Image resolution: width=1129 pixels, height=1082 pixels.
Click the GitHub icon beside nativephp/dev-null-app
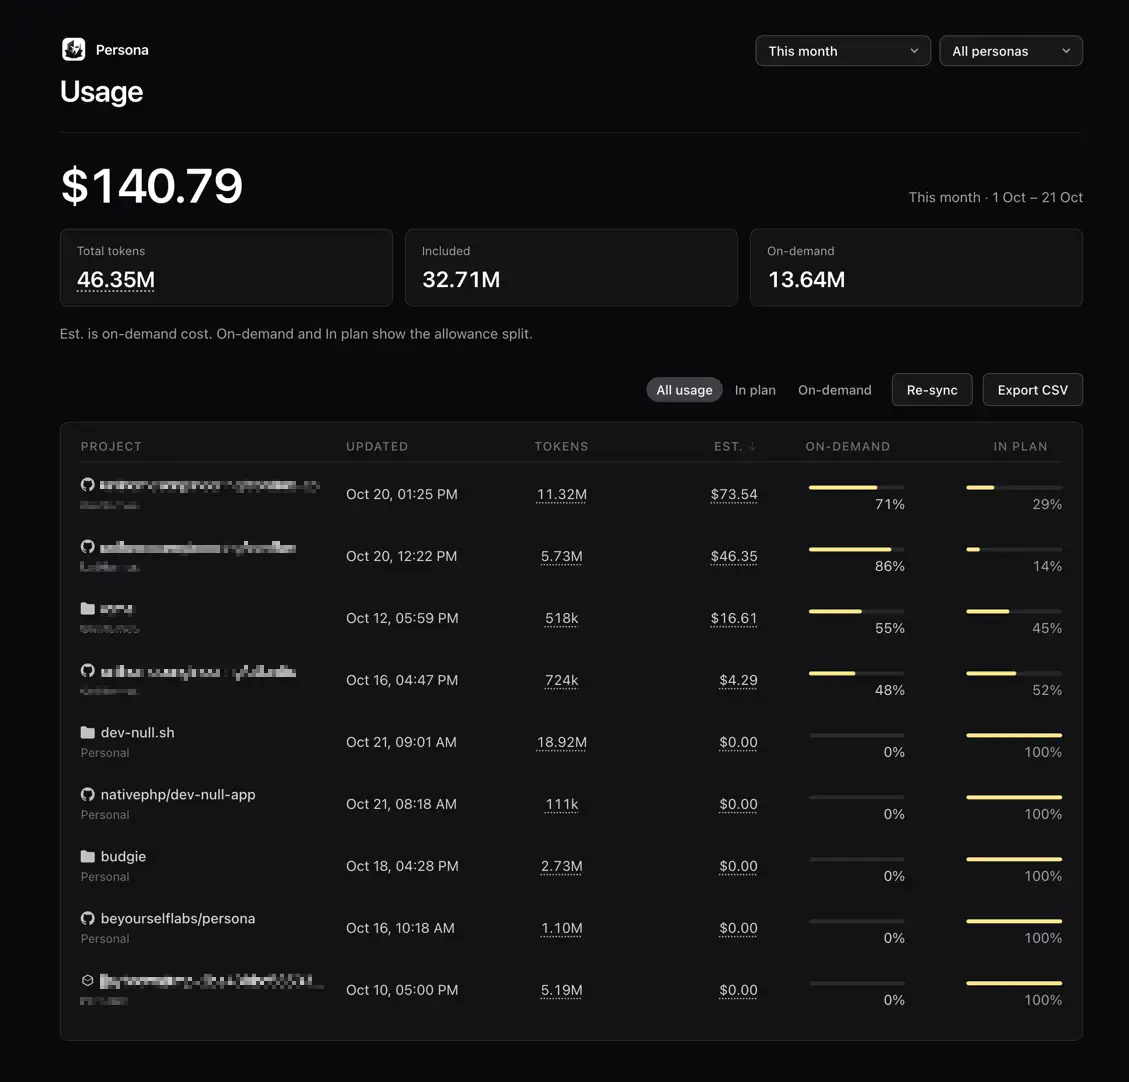pos(88,794)
